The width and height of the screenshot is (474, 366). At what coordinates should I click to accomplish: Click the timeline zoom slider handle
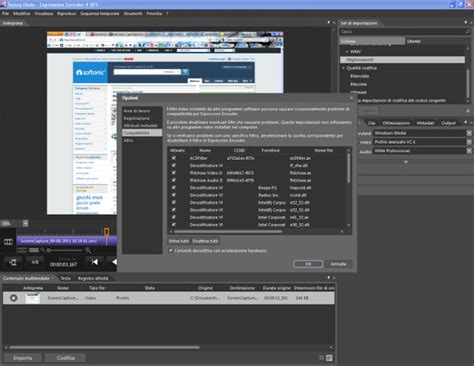tap(49, 250)
